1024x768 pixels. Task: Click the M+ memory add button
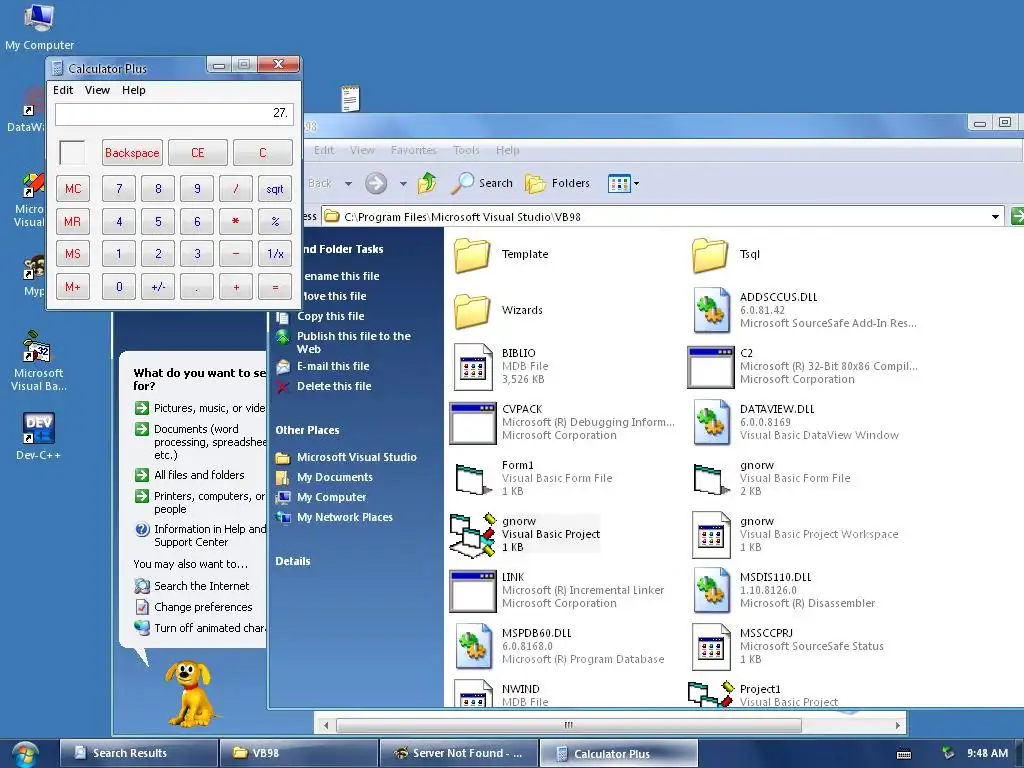pyautogui.click(x=72, y=287)
